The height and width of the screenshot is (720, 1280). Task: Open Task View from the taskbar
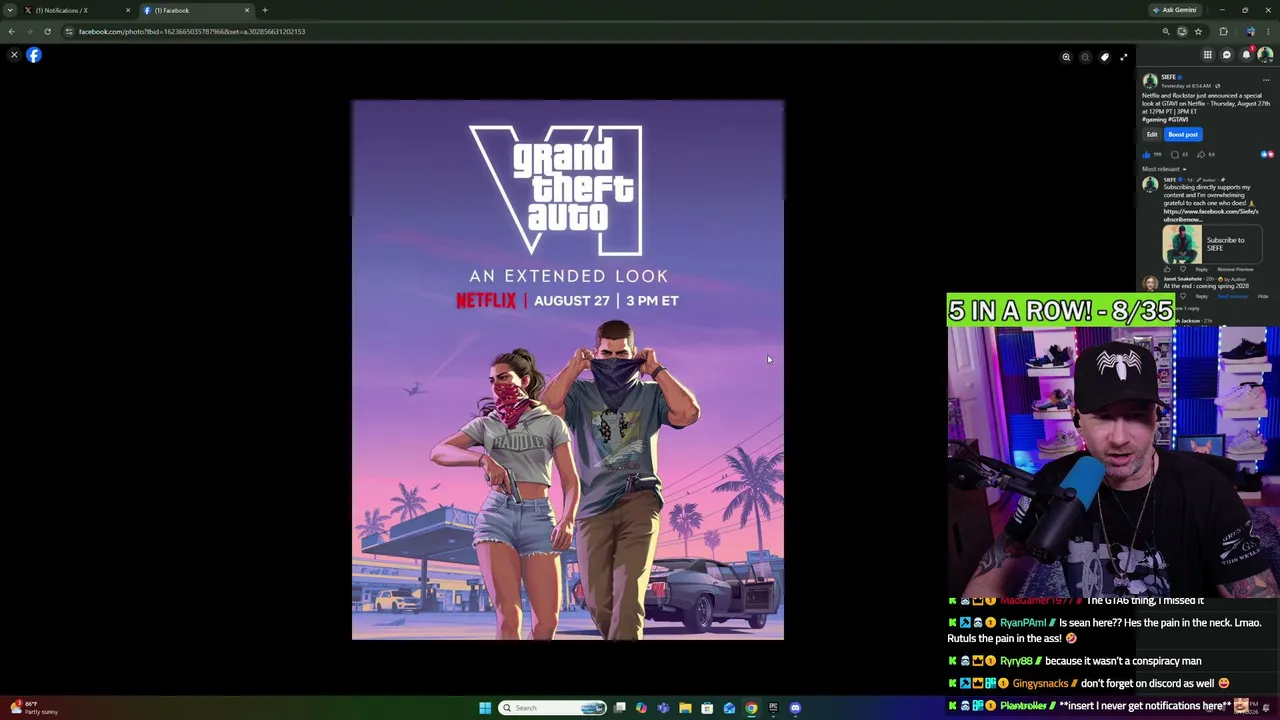pyautogui.click(x=620, y=708)
